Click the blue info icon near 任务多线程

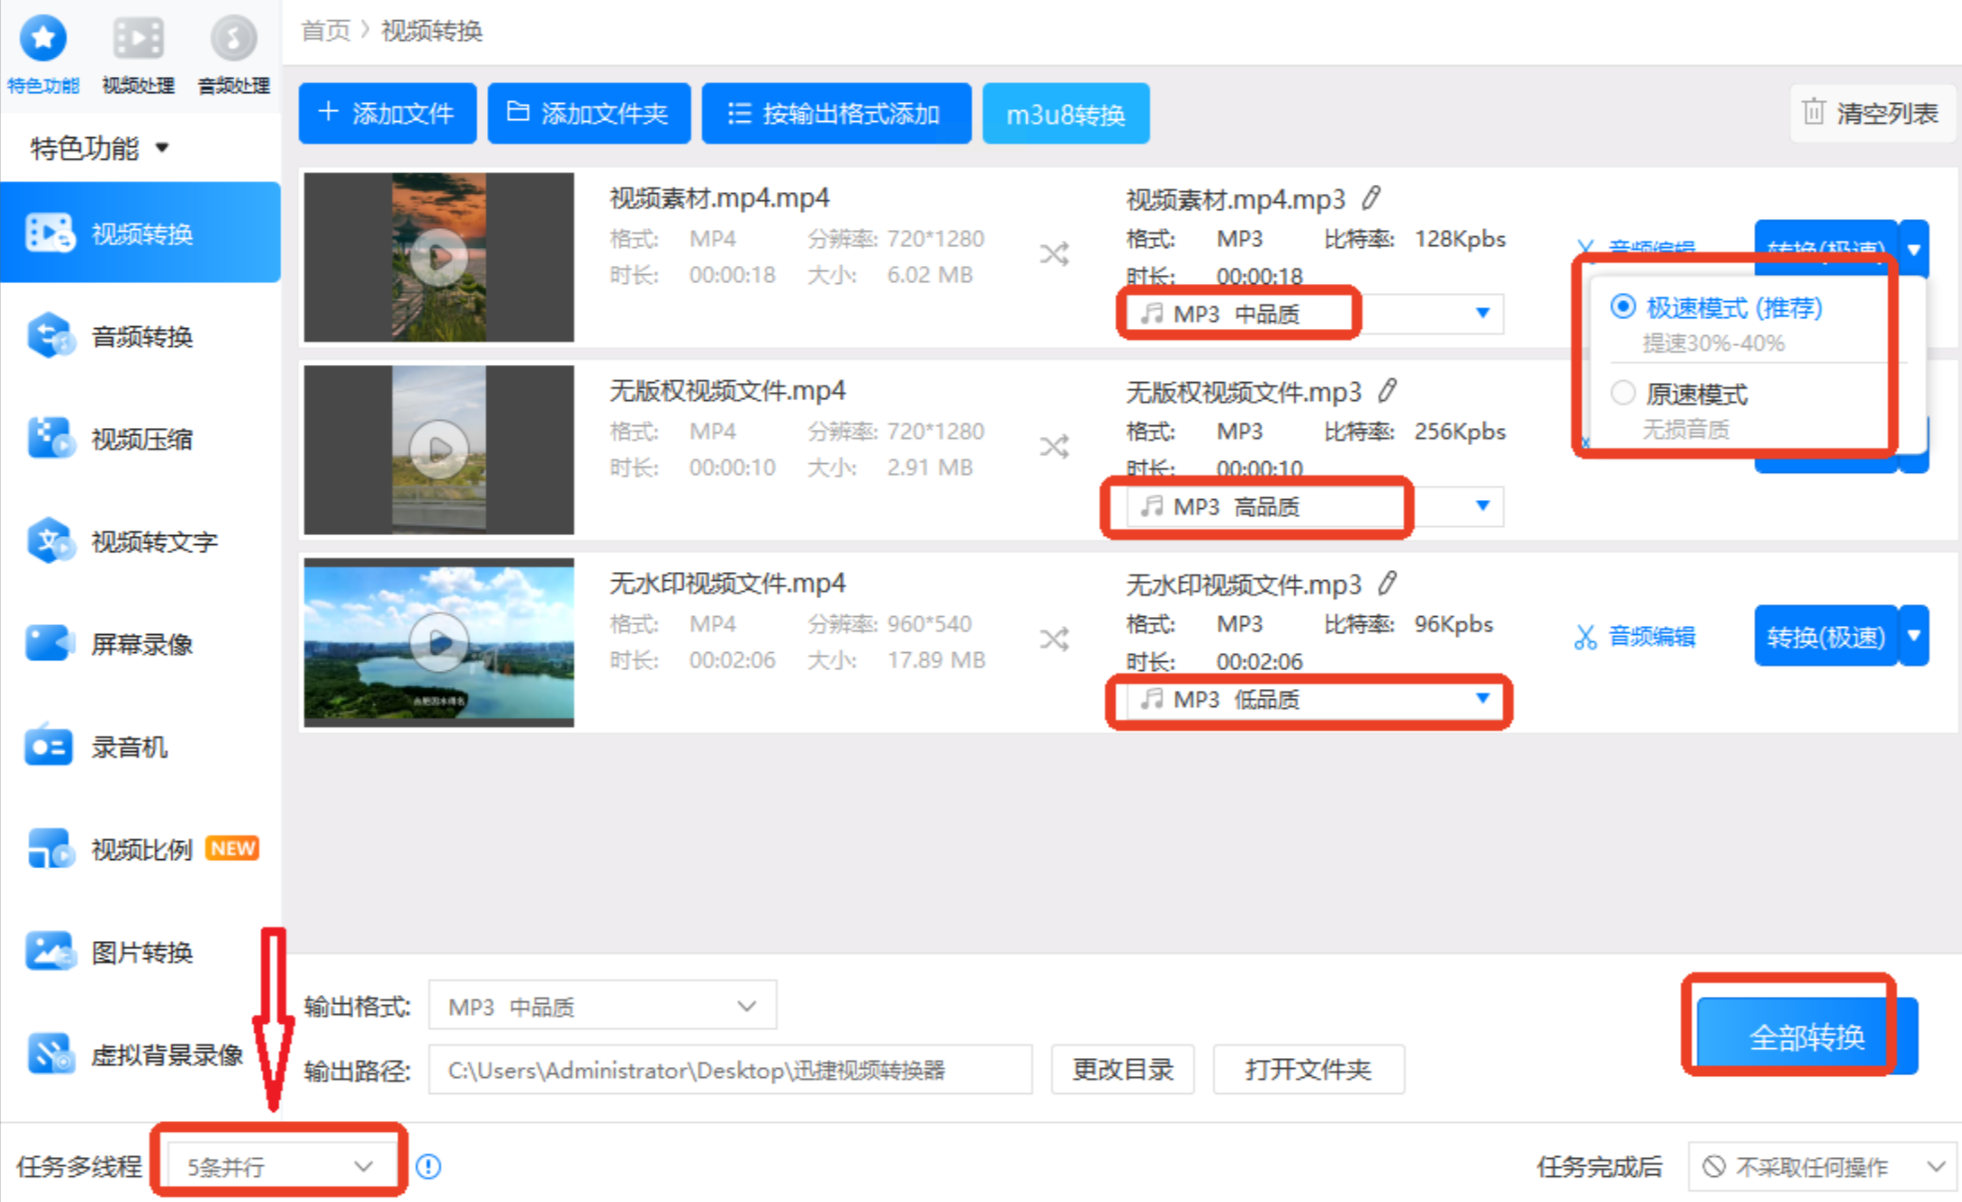pyautogui.click(x=429, y=1166)
